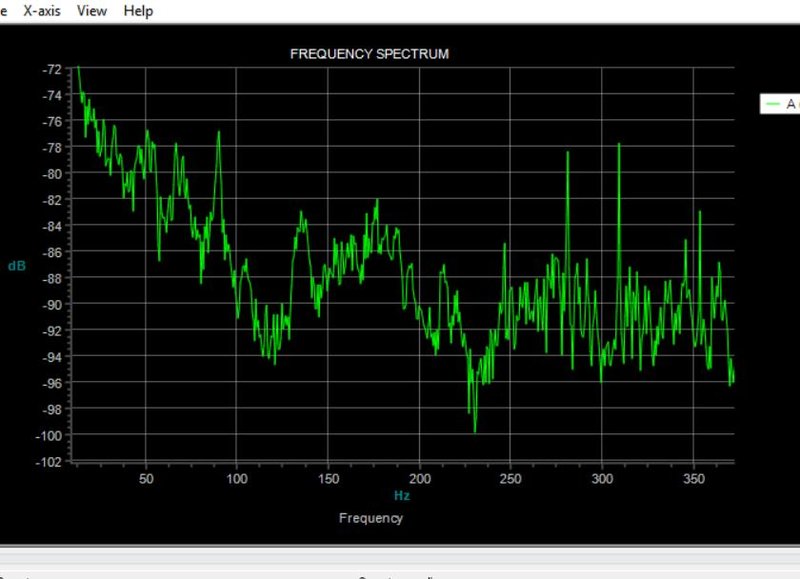Image resolution: width=800 pixels, height=579 pixels.
Task: Select the tallest spectral peak near 310 Hz
Action: pyautogui.click(x=619, y=144)
